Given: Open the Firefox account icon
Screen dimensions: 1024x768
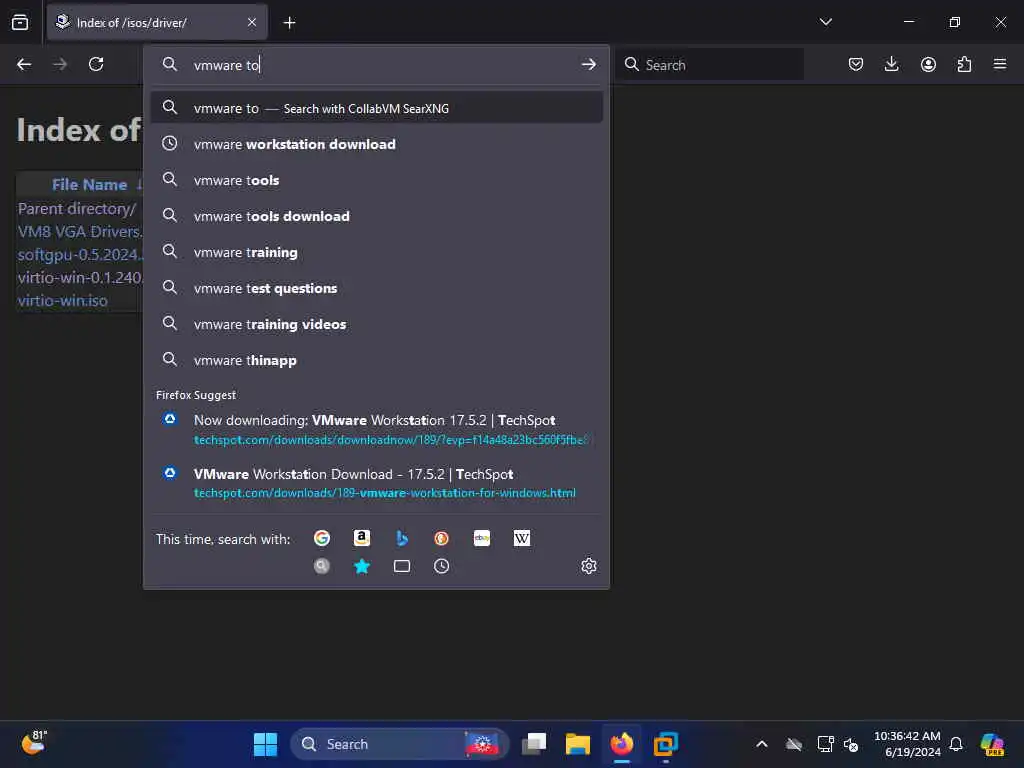Looking at the screenshot, I should pyautogui.click(x=928, y=64).
